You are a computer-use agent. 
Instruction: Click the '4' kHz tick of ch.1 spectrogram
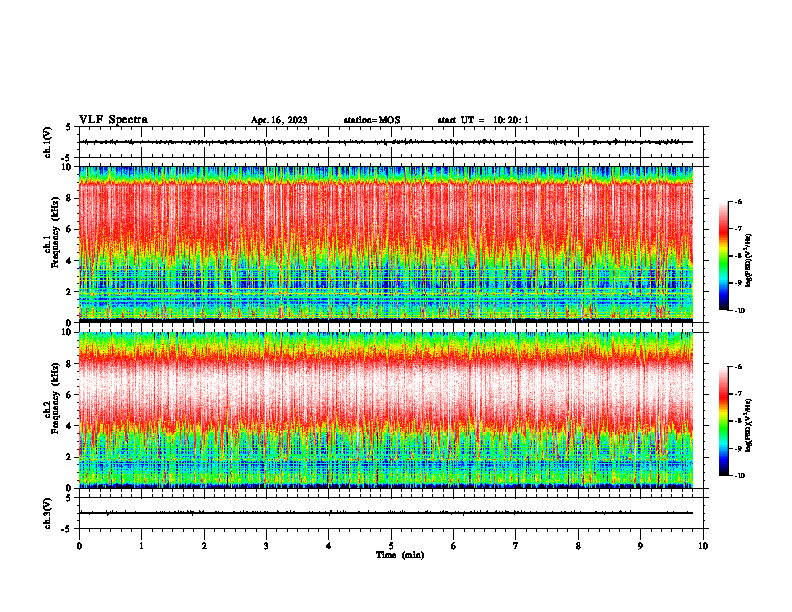tap(69, 261)
